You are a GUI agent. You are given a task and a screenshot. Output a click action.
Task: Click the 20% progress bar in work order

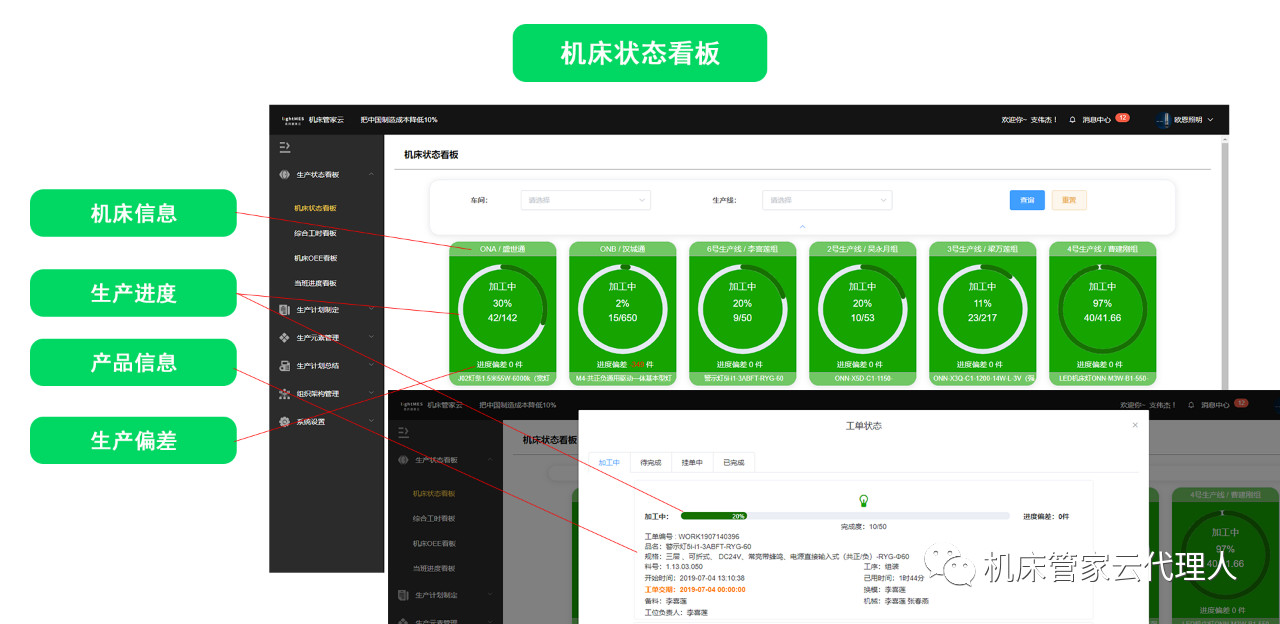[713, 516]
